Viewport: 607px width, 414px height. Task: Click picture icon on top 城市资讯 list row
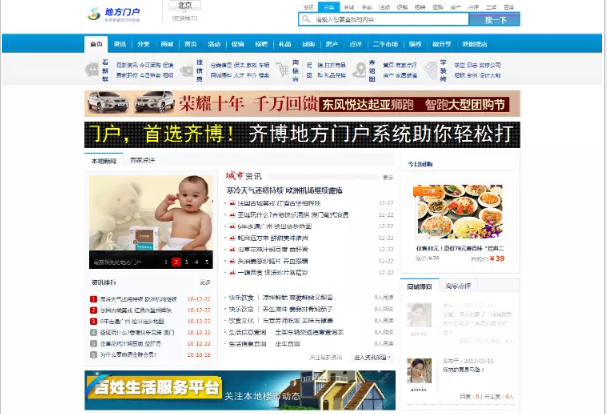click(232, 203)
